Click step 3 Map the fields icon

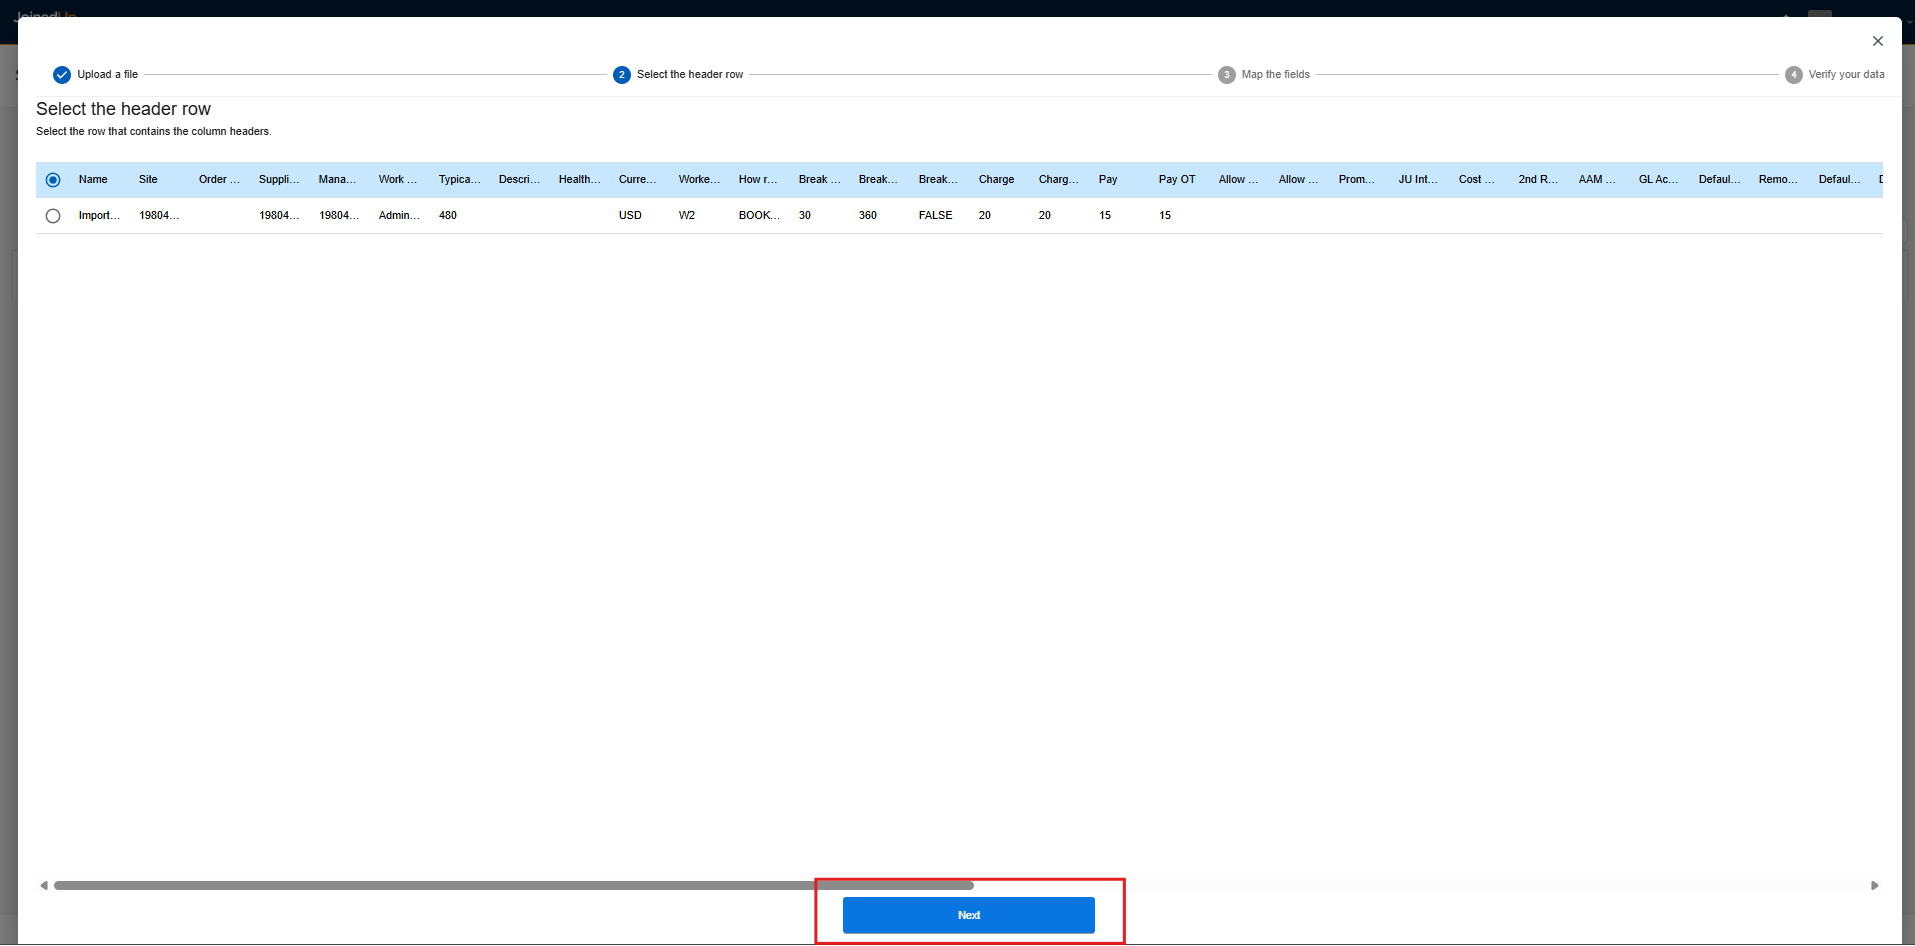pos(1226,75)
